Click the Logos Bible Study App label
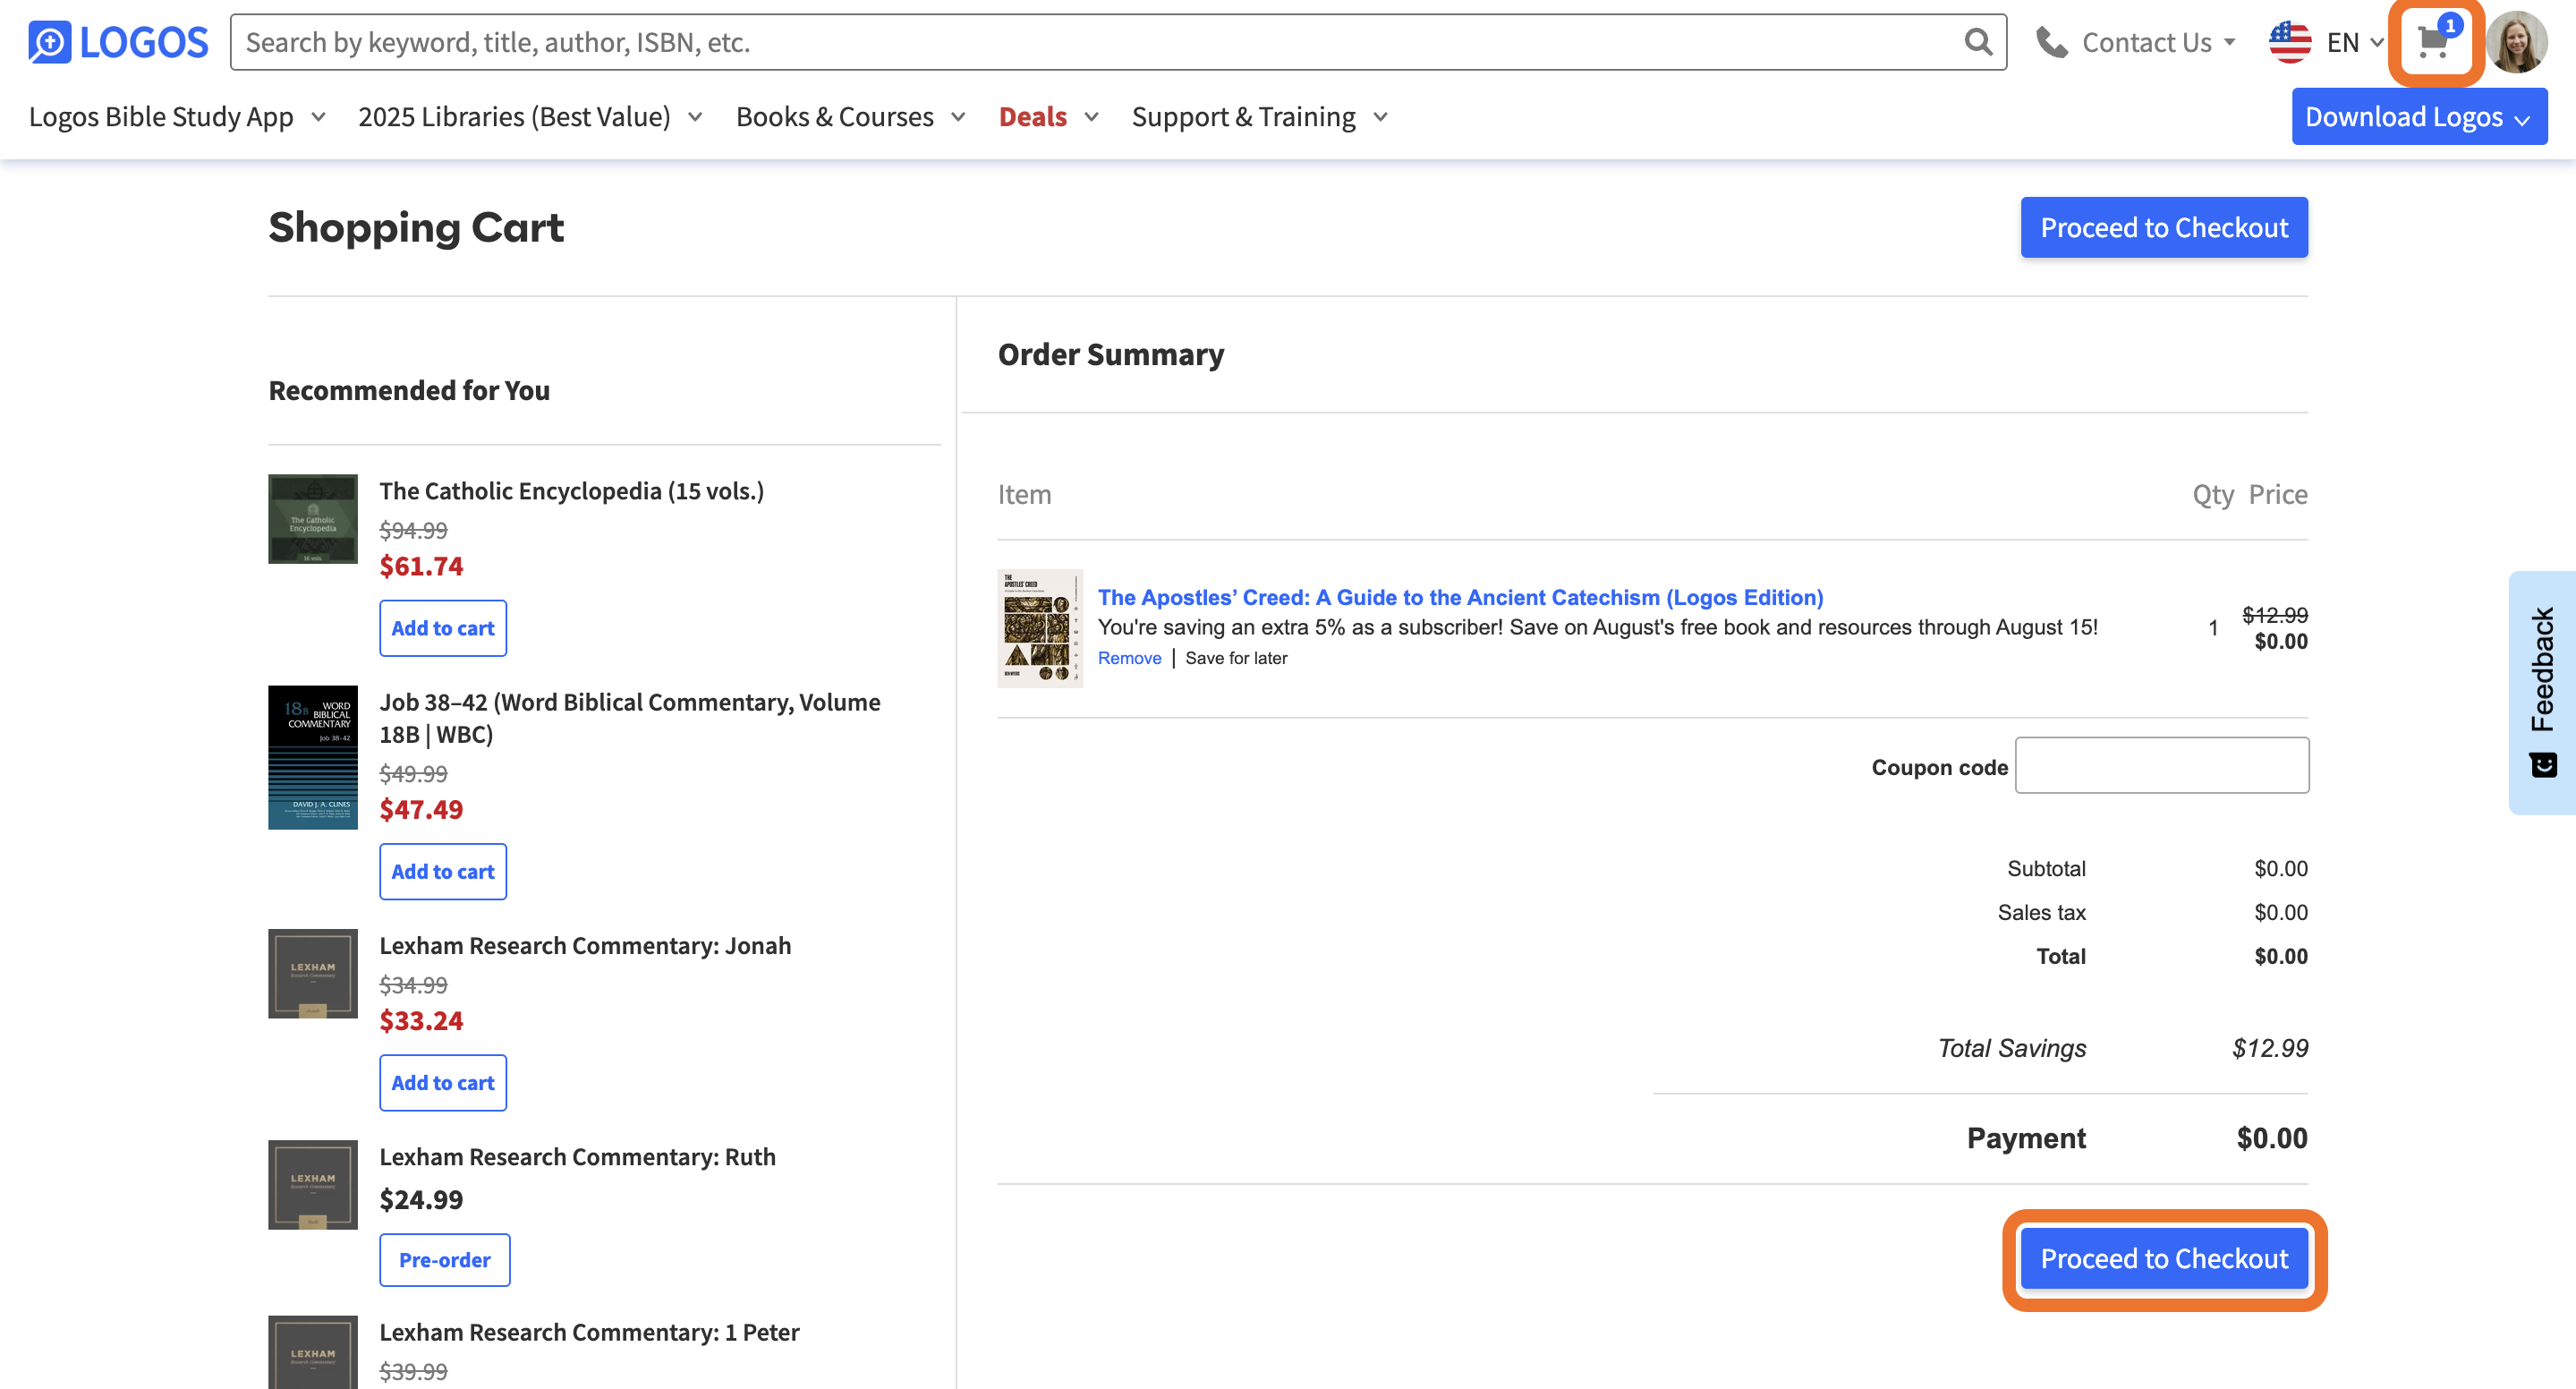The height and width of the screenshot is (1389, 2576). pos(161,117)
